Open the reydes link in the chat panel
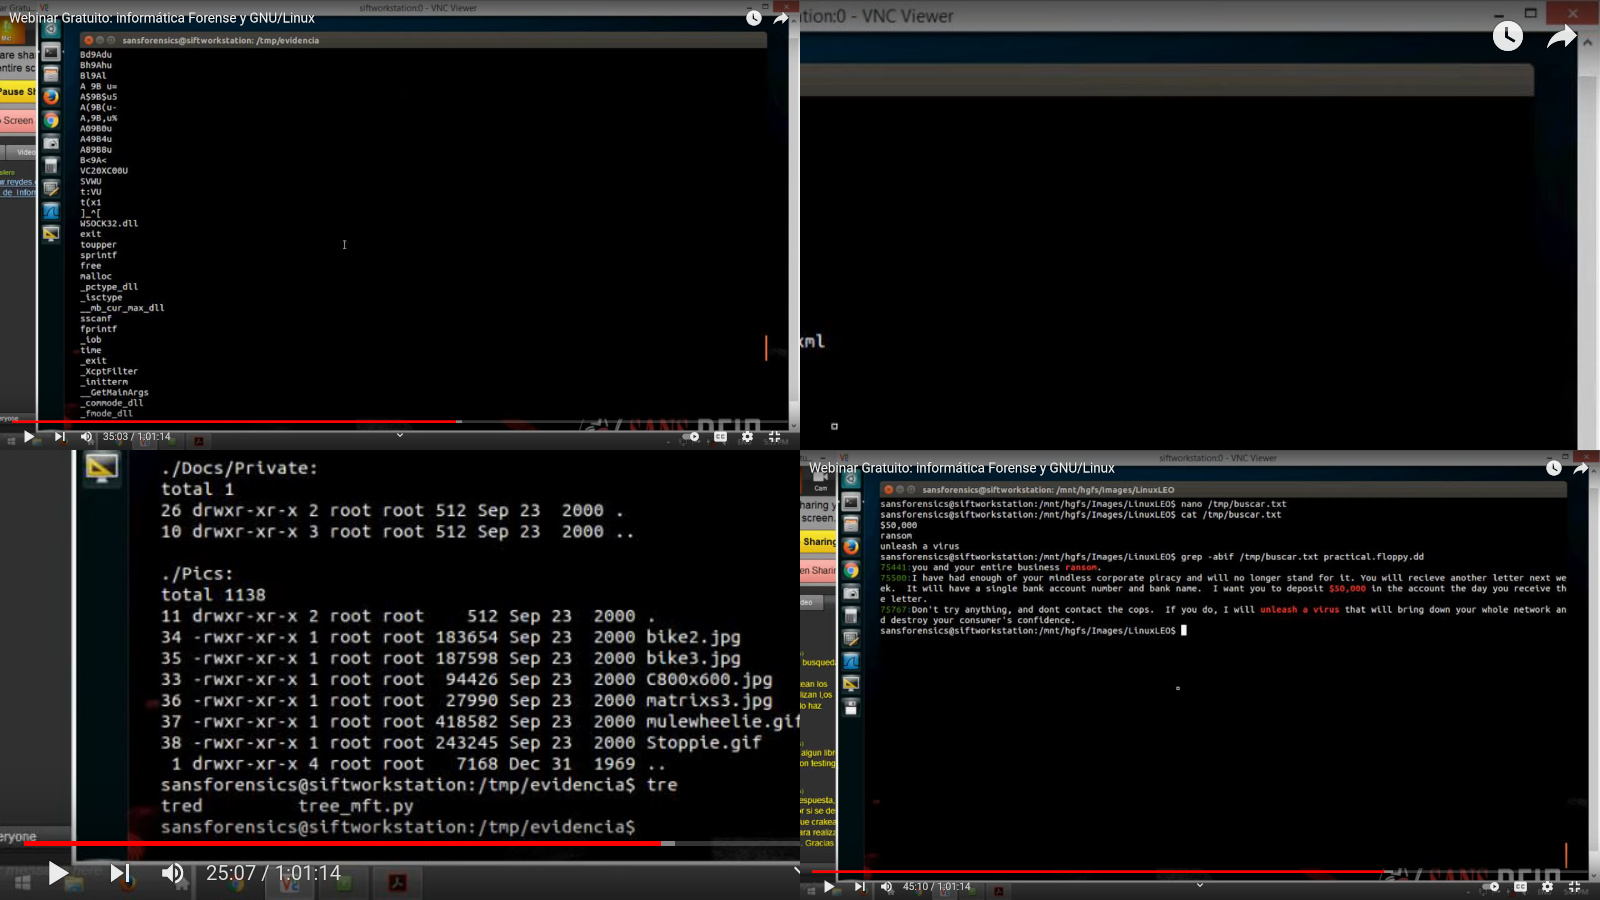This screenshot has height=900, width=1600. [x=17, y=182]
